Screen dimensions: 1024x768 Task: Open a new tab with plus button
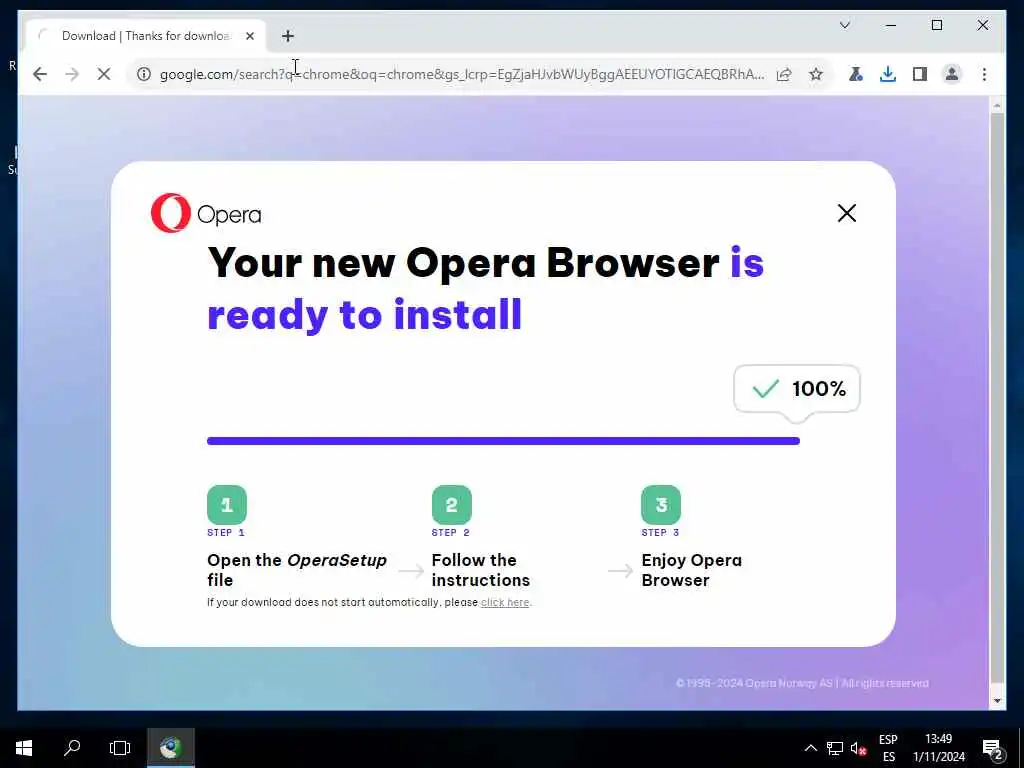click(x=288, y=36)
